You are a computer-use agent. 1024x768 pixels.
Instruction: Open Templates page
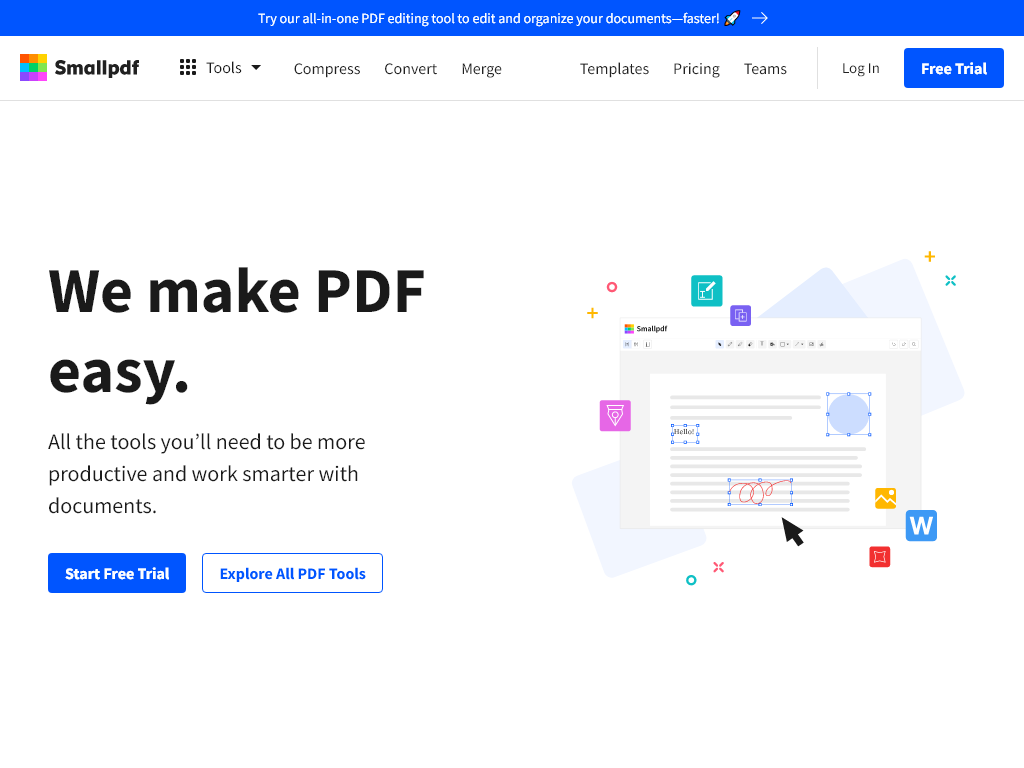[x=614, y=69]
